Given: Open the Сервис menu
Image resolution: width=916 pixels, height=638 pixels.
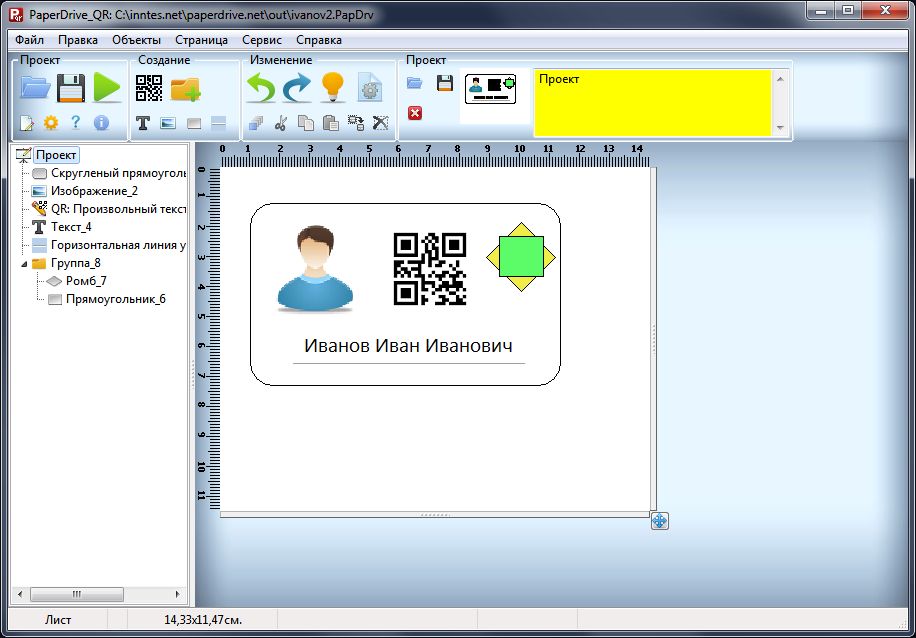Looking at the screenshot, I should (262, 40).
